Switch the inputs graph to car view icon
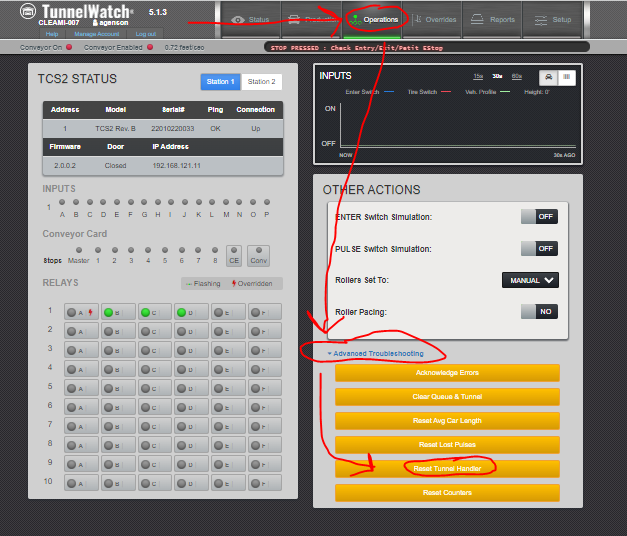 point(548,77)
